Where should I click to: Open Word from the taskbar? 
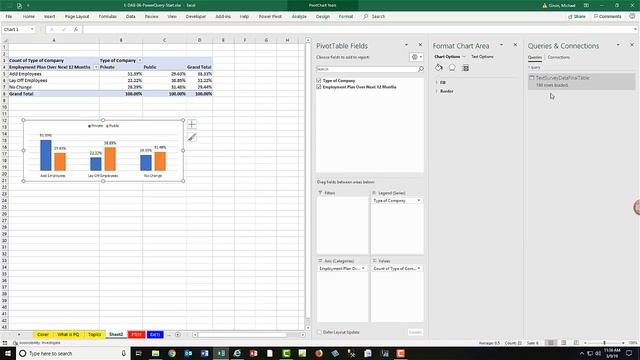pyautogui.click(x=204, y=353)
